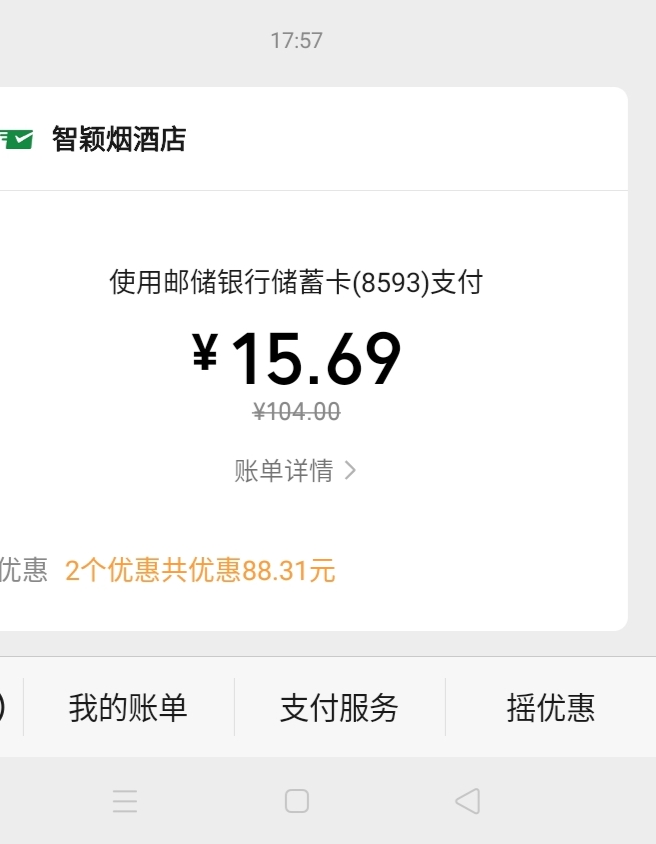Open the 我的账单 menu
The width and height of the screenshot is (656, 844).
(x=128, y=708)
